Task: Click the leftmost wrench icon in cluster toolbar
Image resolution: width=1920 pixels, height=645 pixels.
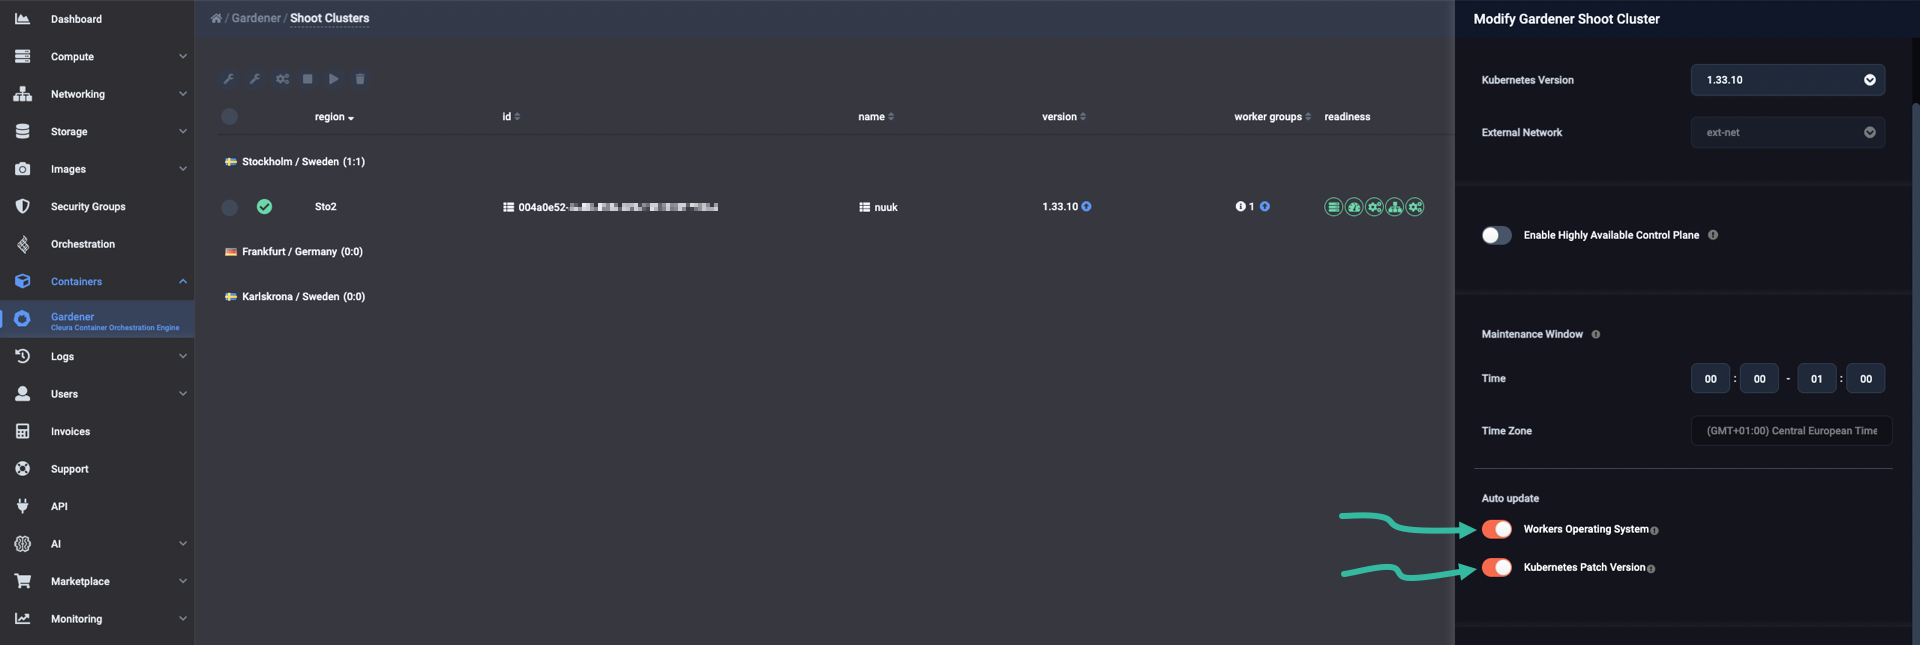Action: click(x=228, y=79)
